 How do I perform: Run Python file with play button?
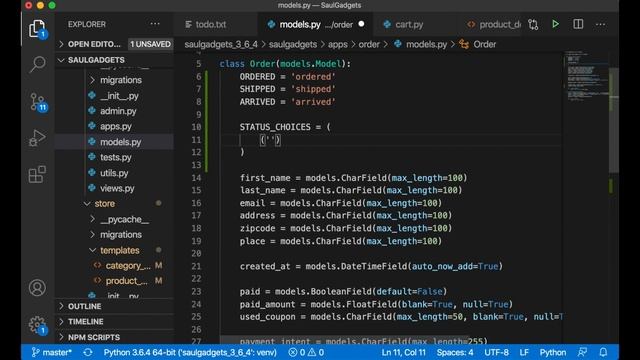point(555,24)
